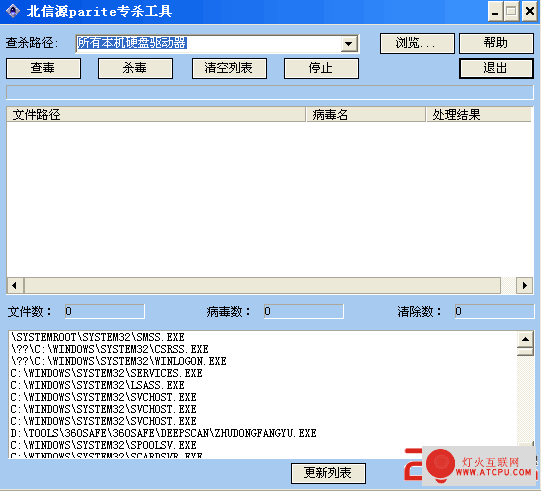Select the WINLOGON.EXE process entry
The width and height of the screenshot is (541, 491).
click(x=119, y=361)
